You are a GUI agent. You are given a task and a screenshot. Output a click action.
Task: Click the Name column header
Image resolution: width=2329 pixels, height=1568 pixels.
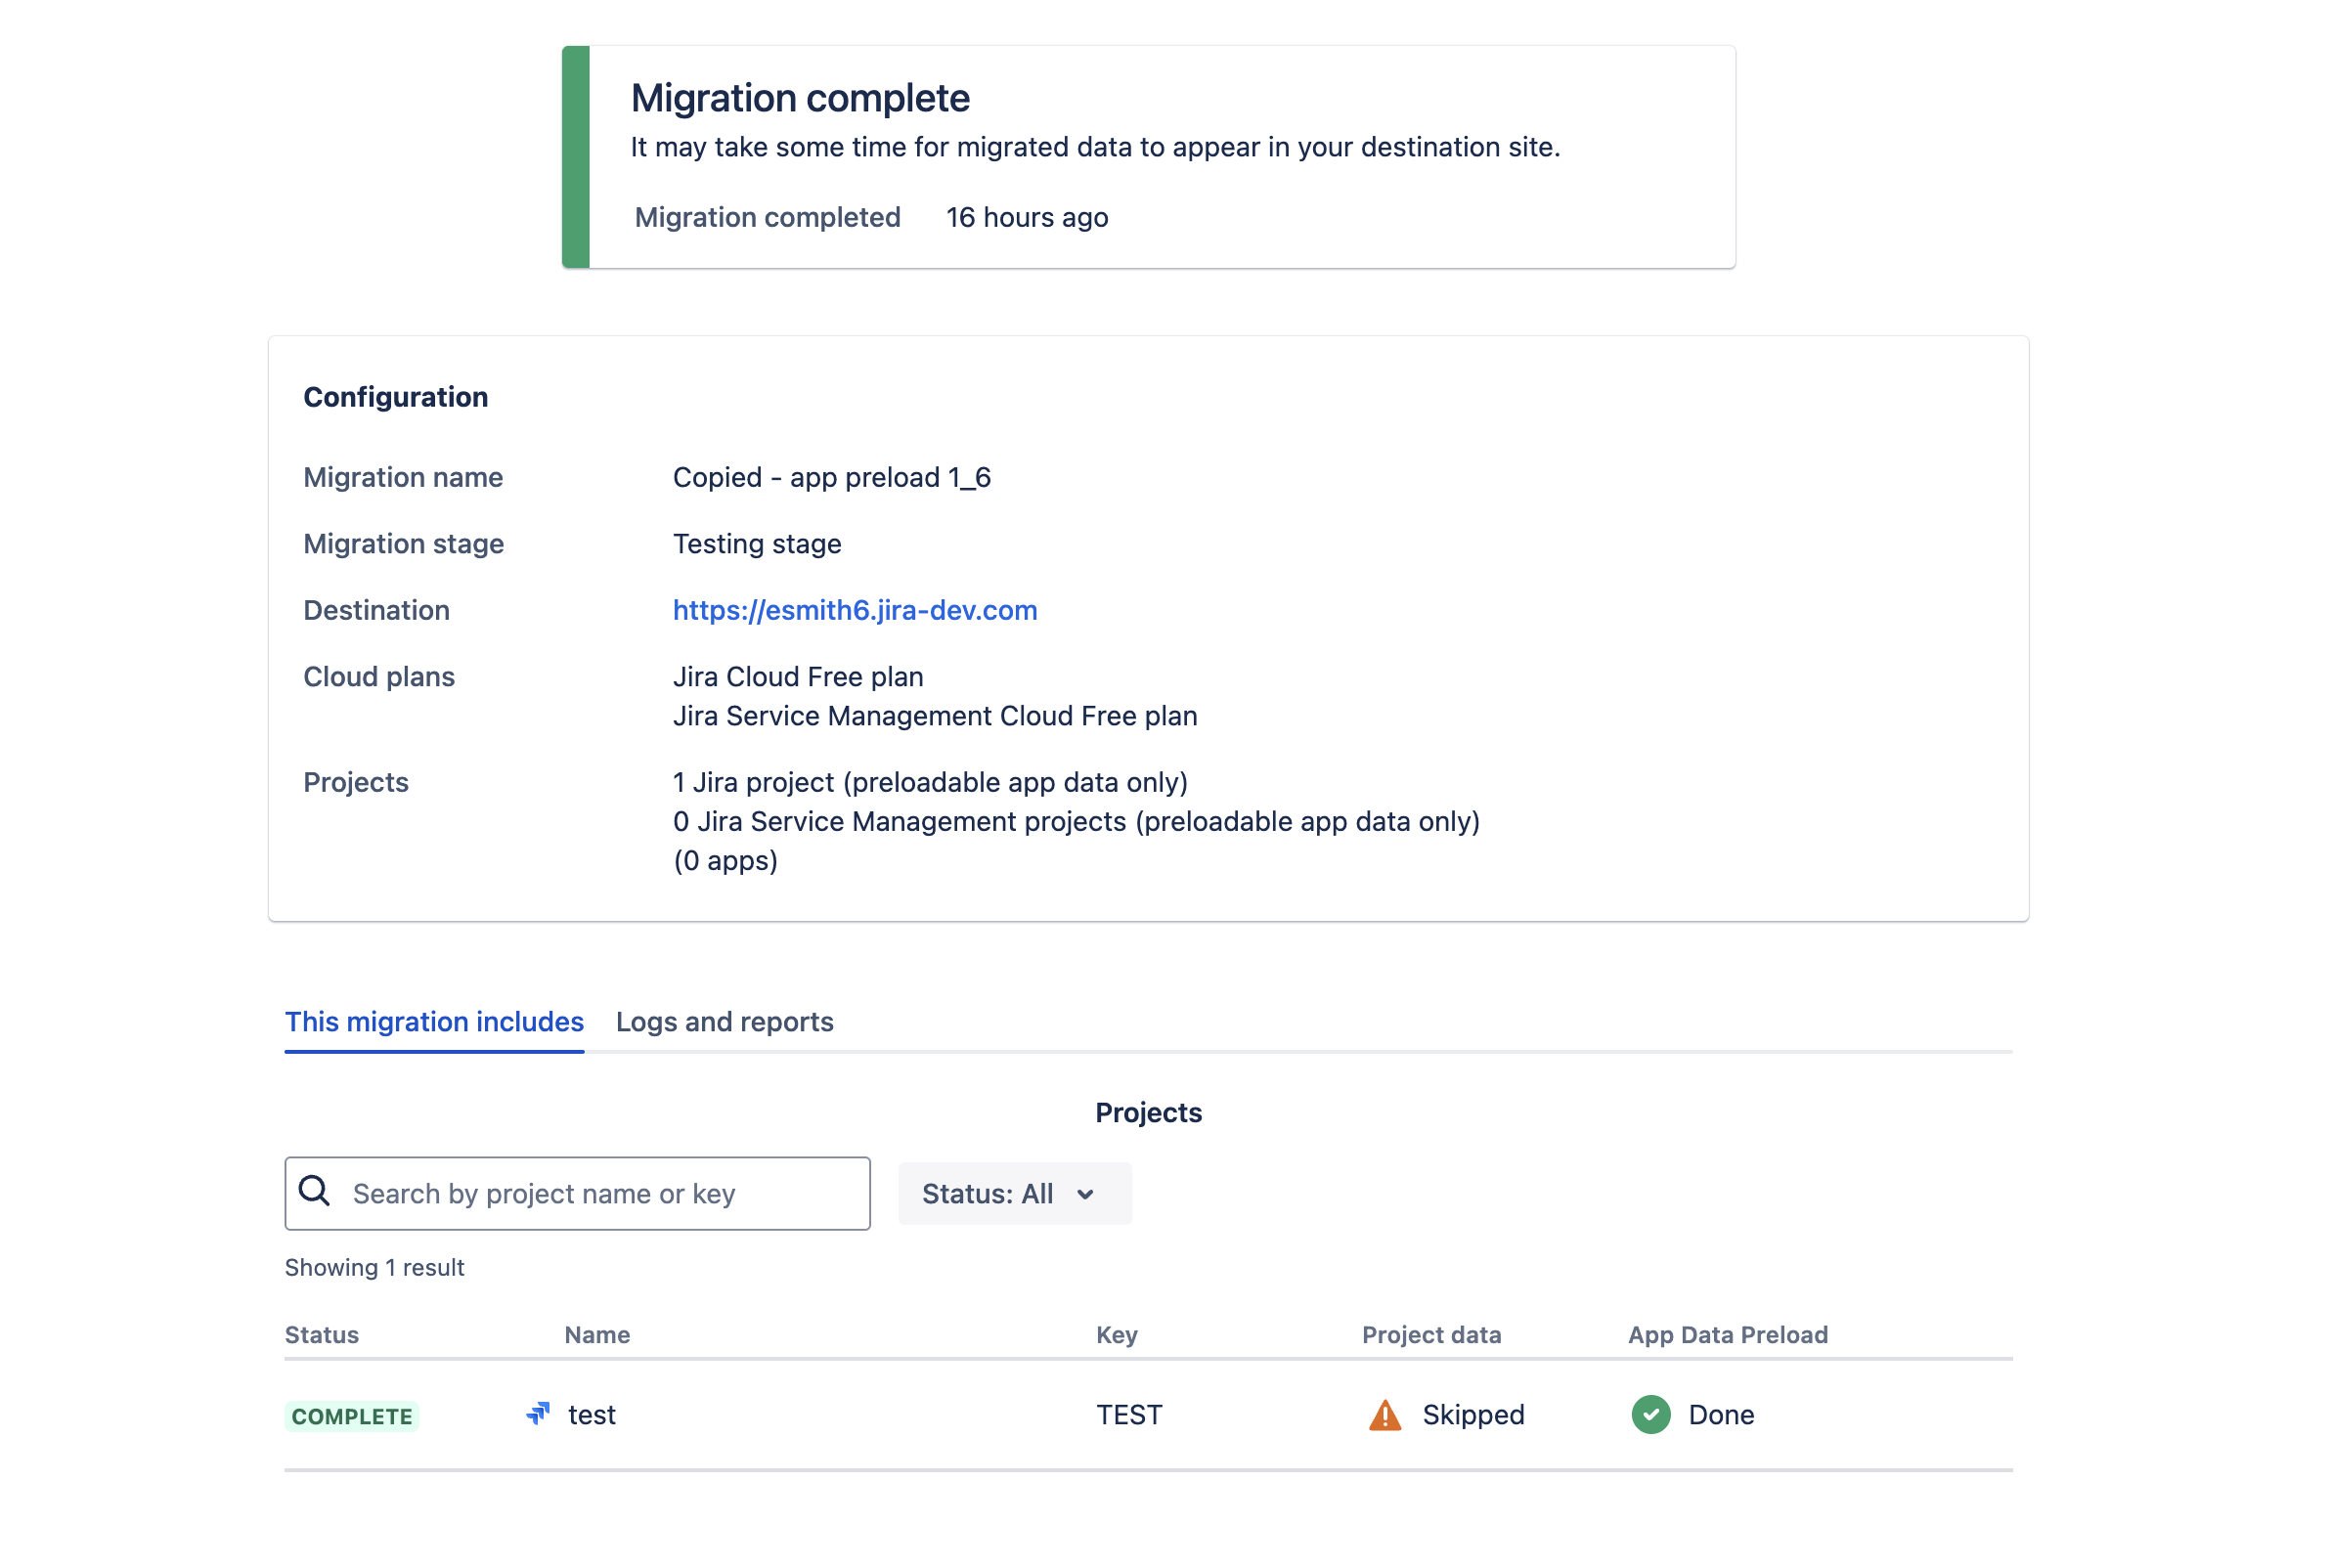tap(596, 1334)
